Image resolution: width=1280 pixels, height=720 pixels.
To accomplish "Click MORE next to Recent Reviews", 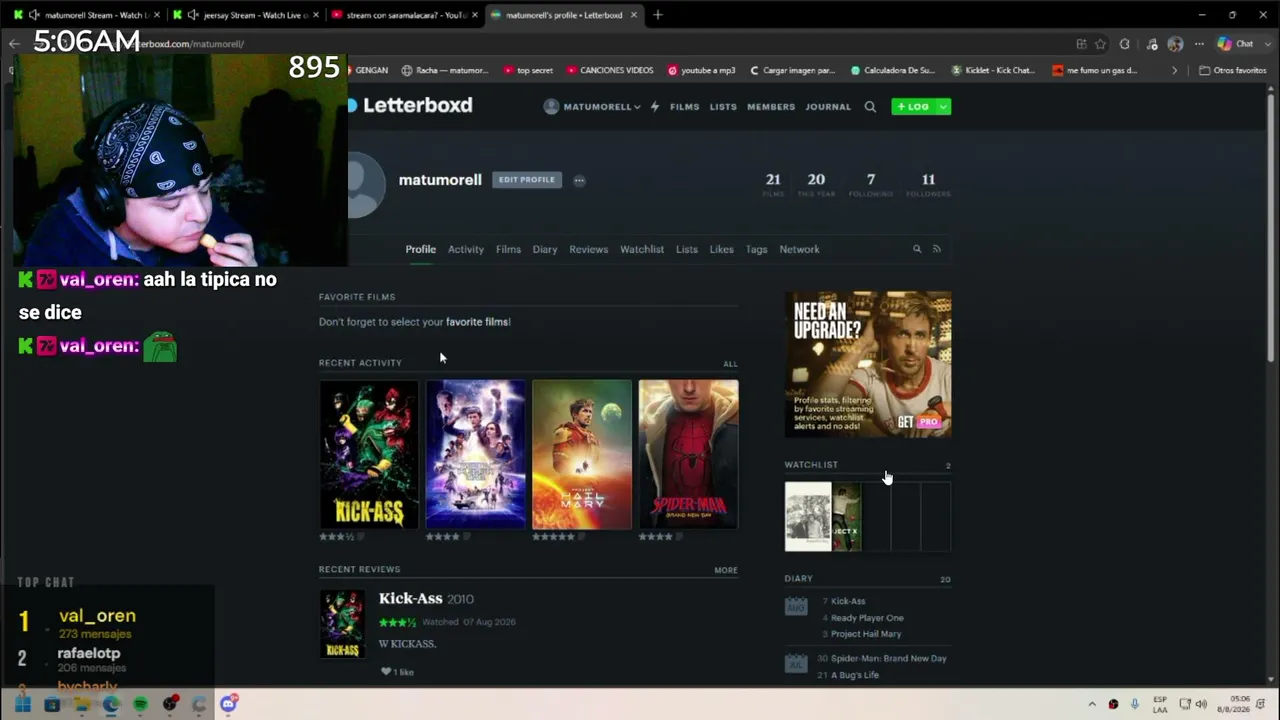I will (x=726, y=570).
